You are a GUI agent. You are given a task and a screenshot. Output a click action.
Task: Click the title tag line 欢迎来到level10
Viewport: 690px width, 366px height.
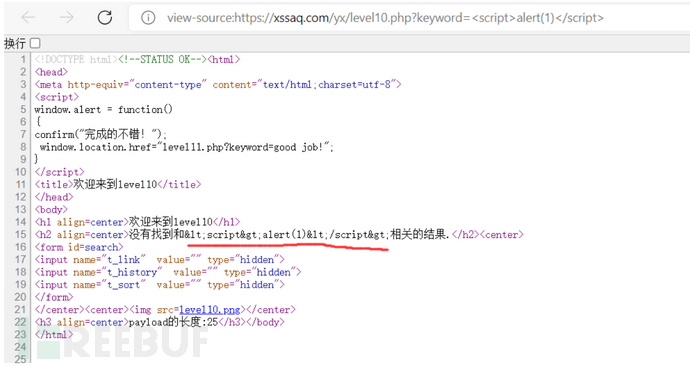(x=118, y=184)
